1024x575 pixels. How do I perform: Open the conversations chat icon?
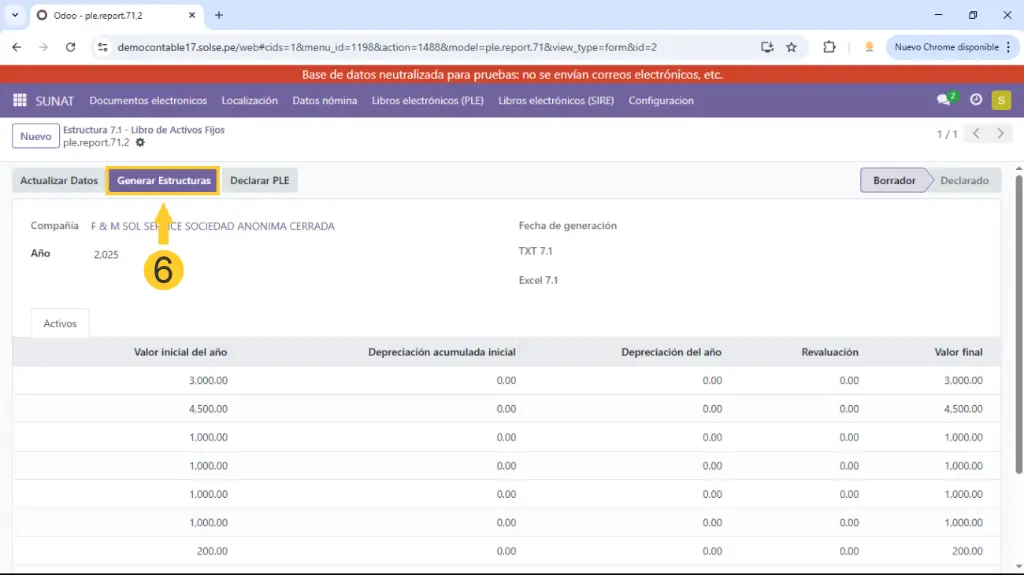click(944, 100)
